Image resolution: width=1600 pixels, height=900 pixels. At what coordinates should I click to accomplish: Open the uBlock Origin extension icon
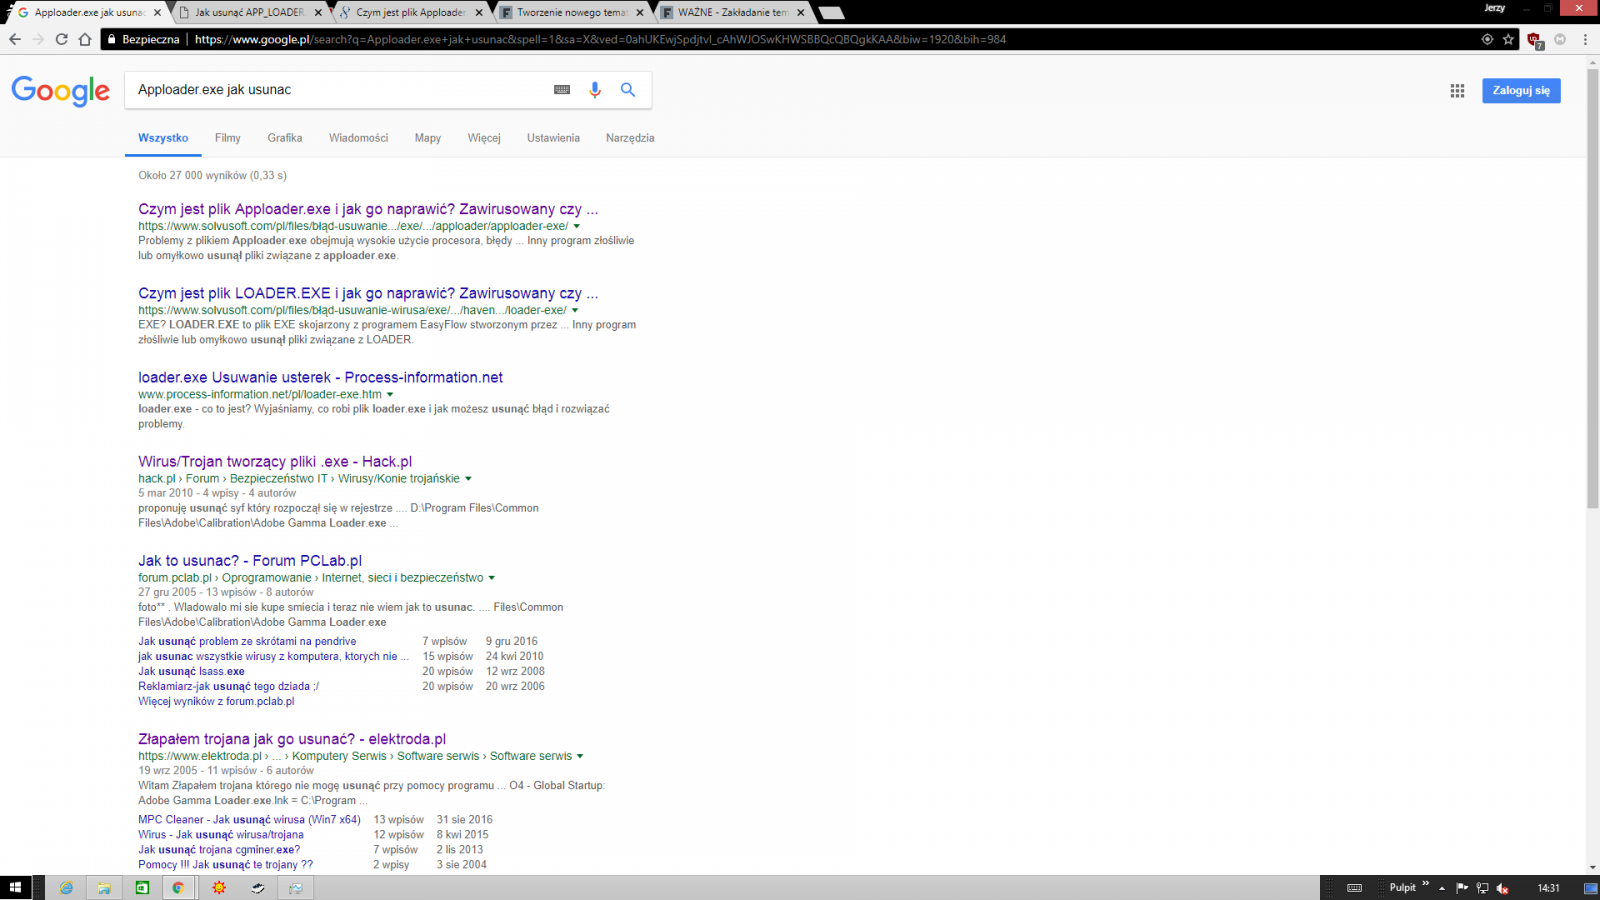tap(1535, 40)
